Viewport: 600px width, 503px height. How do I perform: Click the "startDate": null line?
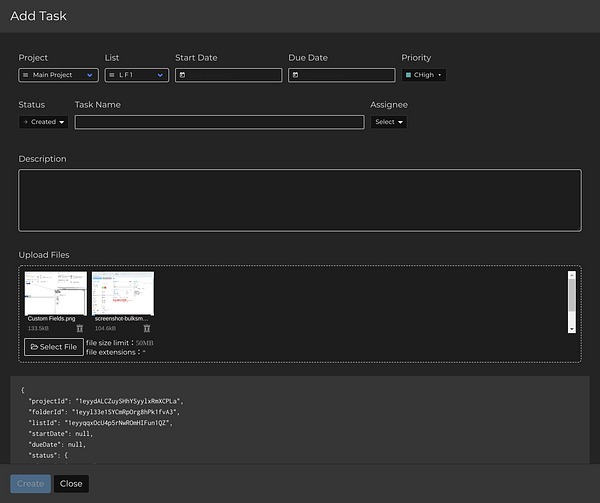point(61,434)
